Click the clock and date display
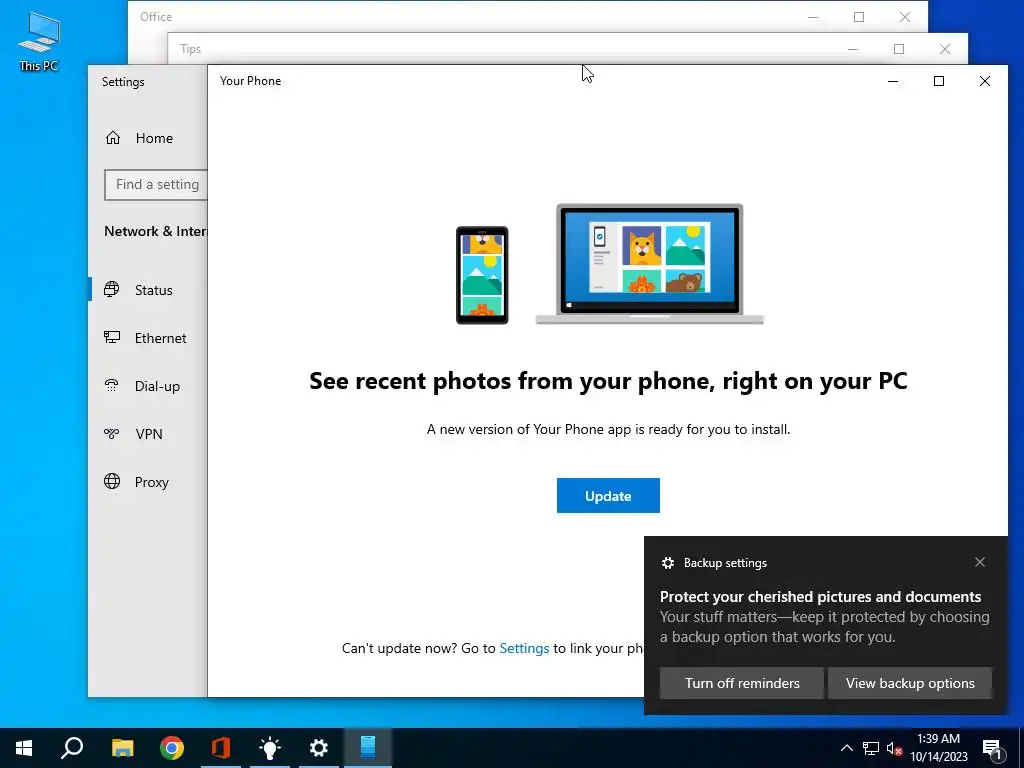 click(938, 748)
